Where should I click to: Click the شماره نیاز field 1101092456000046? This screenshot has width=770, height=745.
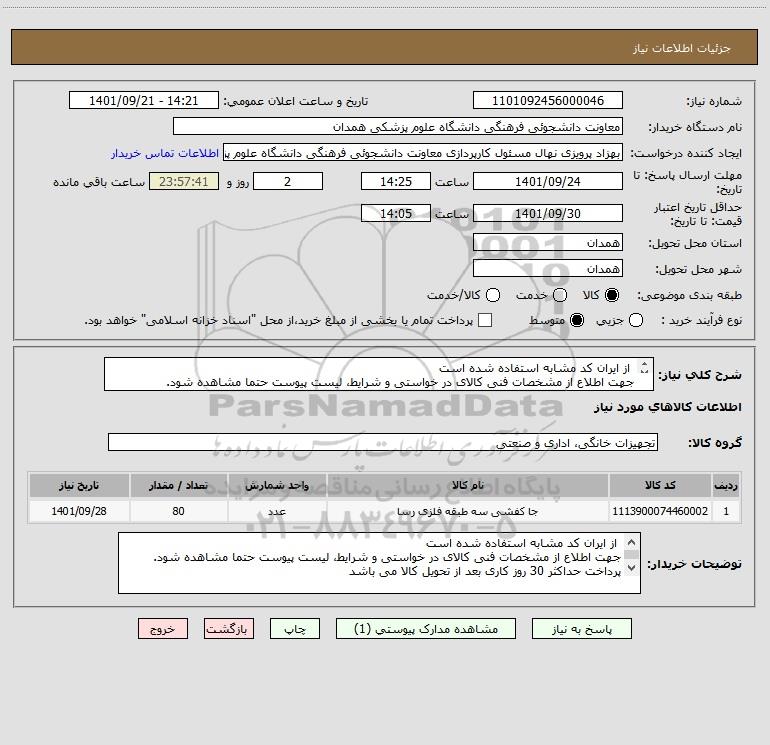(548, 100)
